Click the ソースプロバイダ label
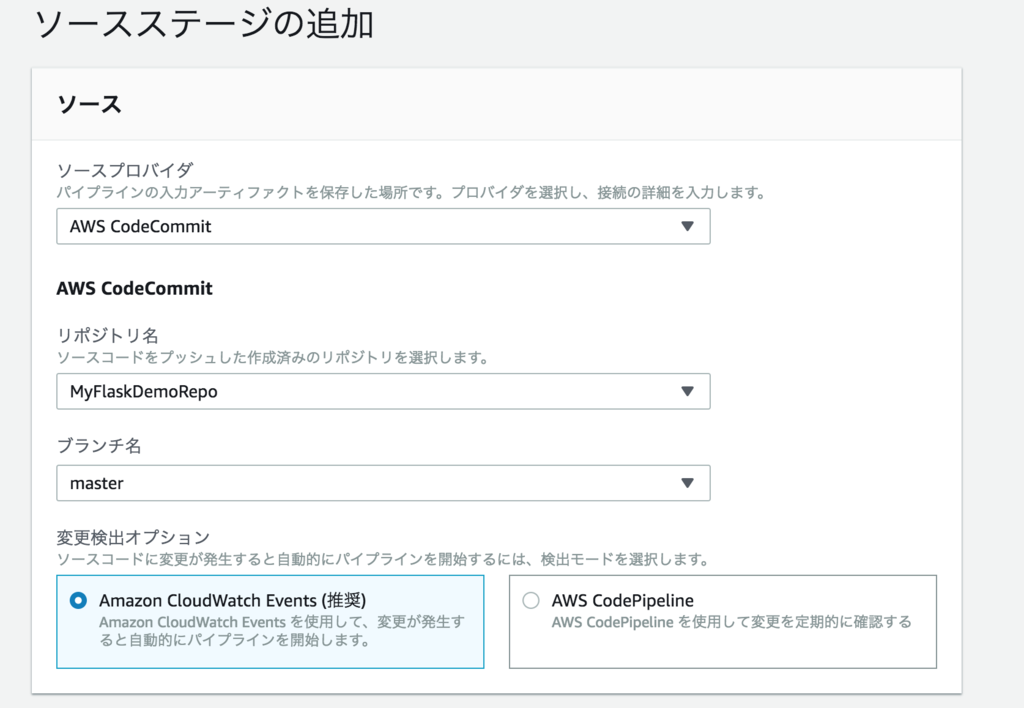This screenshot has height=708, width=1024. tap(125, 170)
